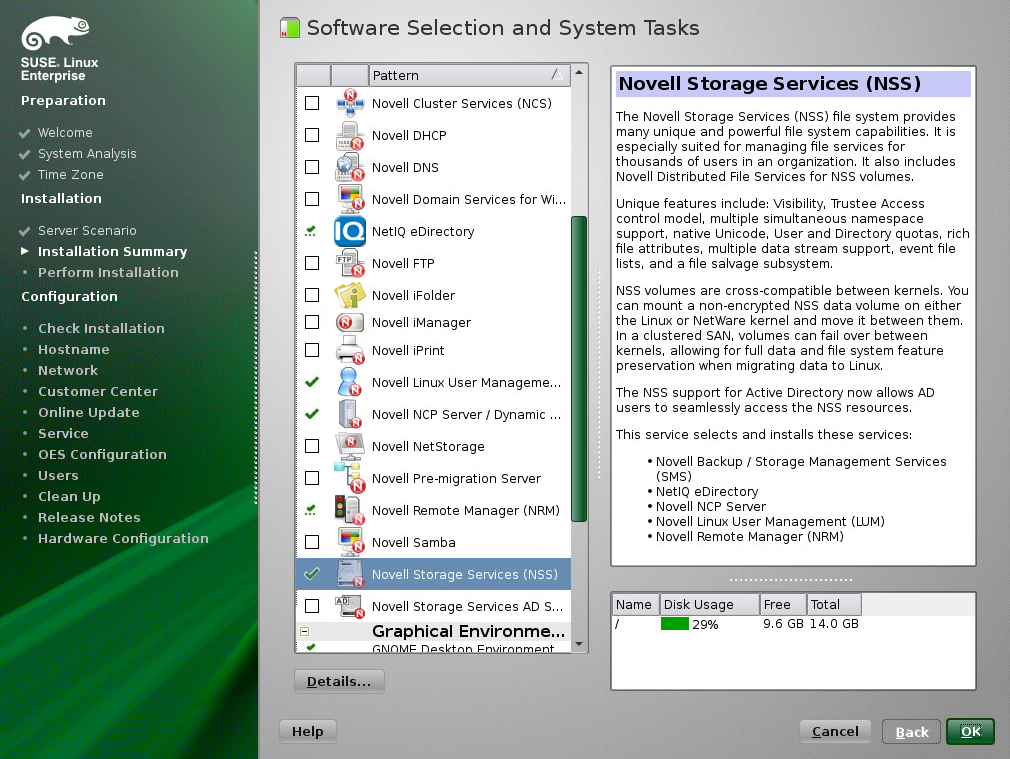Select the Novell DNS icon
The image size is (1010, 759).
click(348, 167)
